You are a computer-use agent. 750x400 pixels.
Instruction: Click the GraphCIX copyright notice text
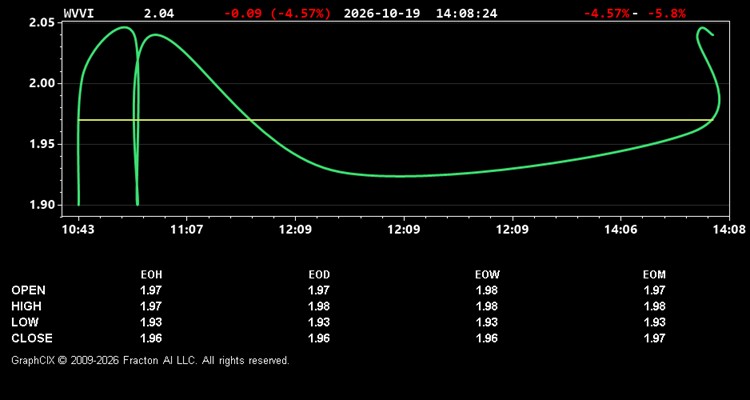pos(150,360)
